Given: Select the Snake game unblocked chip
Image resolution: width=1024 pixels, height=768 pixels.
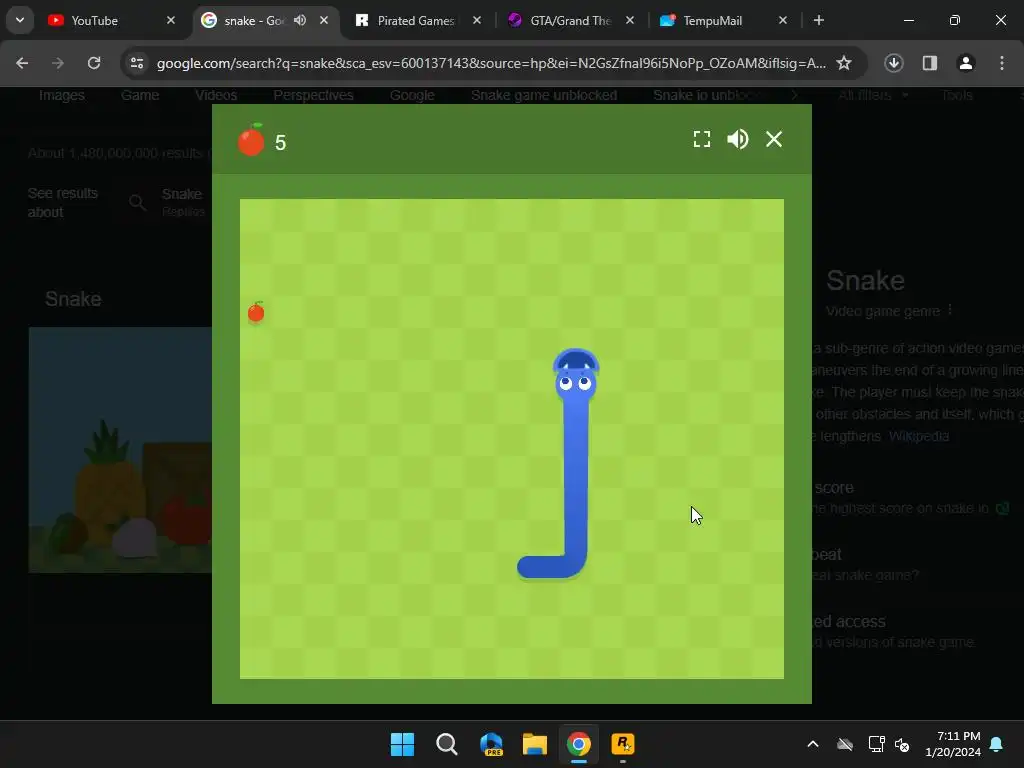Looking at the screenshot, I should [x=544, y=95].
